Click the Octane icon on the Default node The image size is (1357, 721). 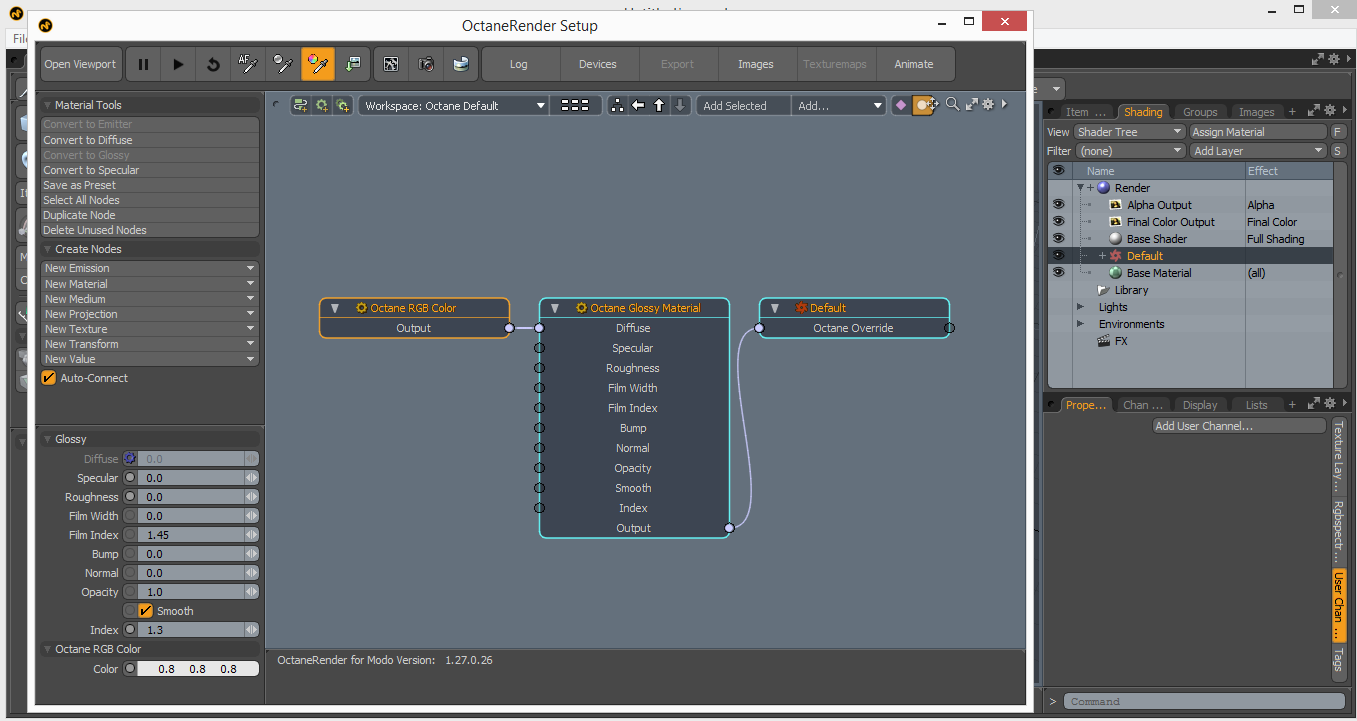pyautogui.click(x=801, y=308)
